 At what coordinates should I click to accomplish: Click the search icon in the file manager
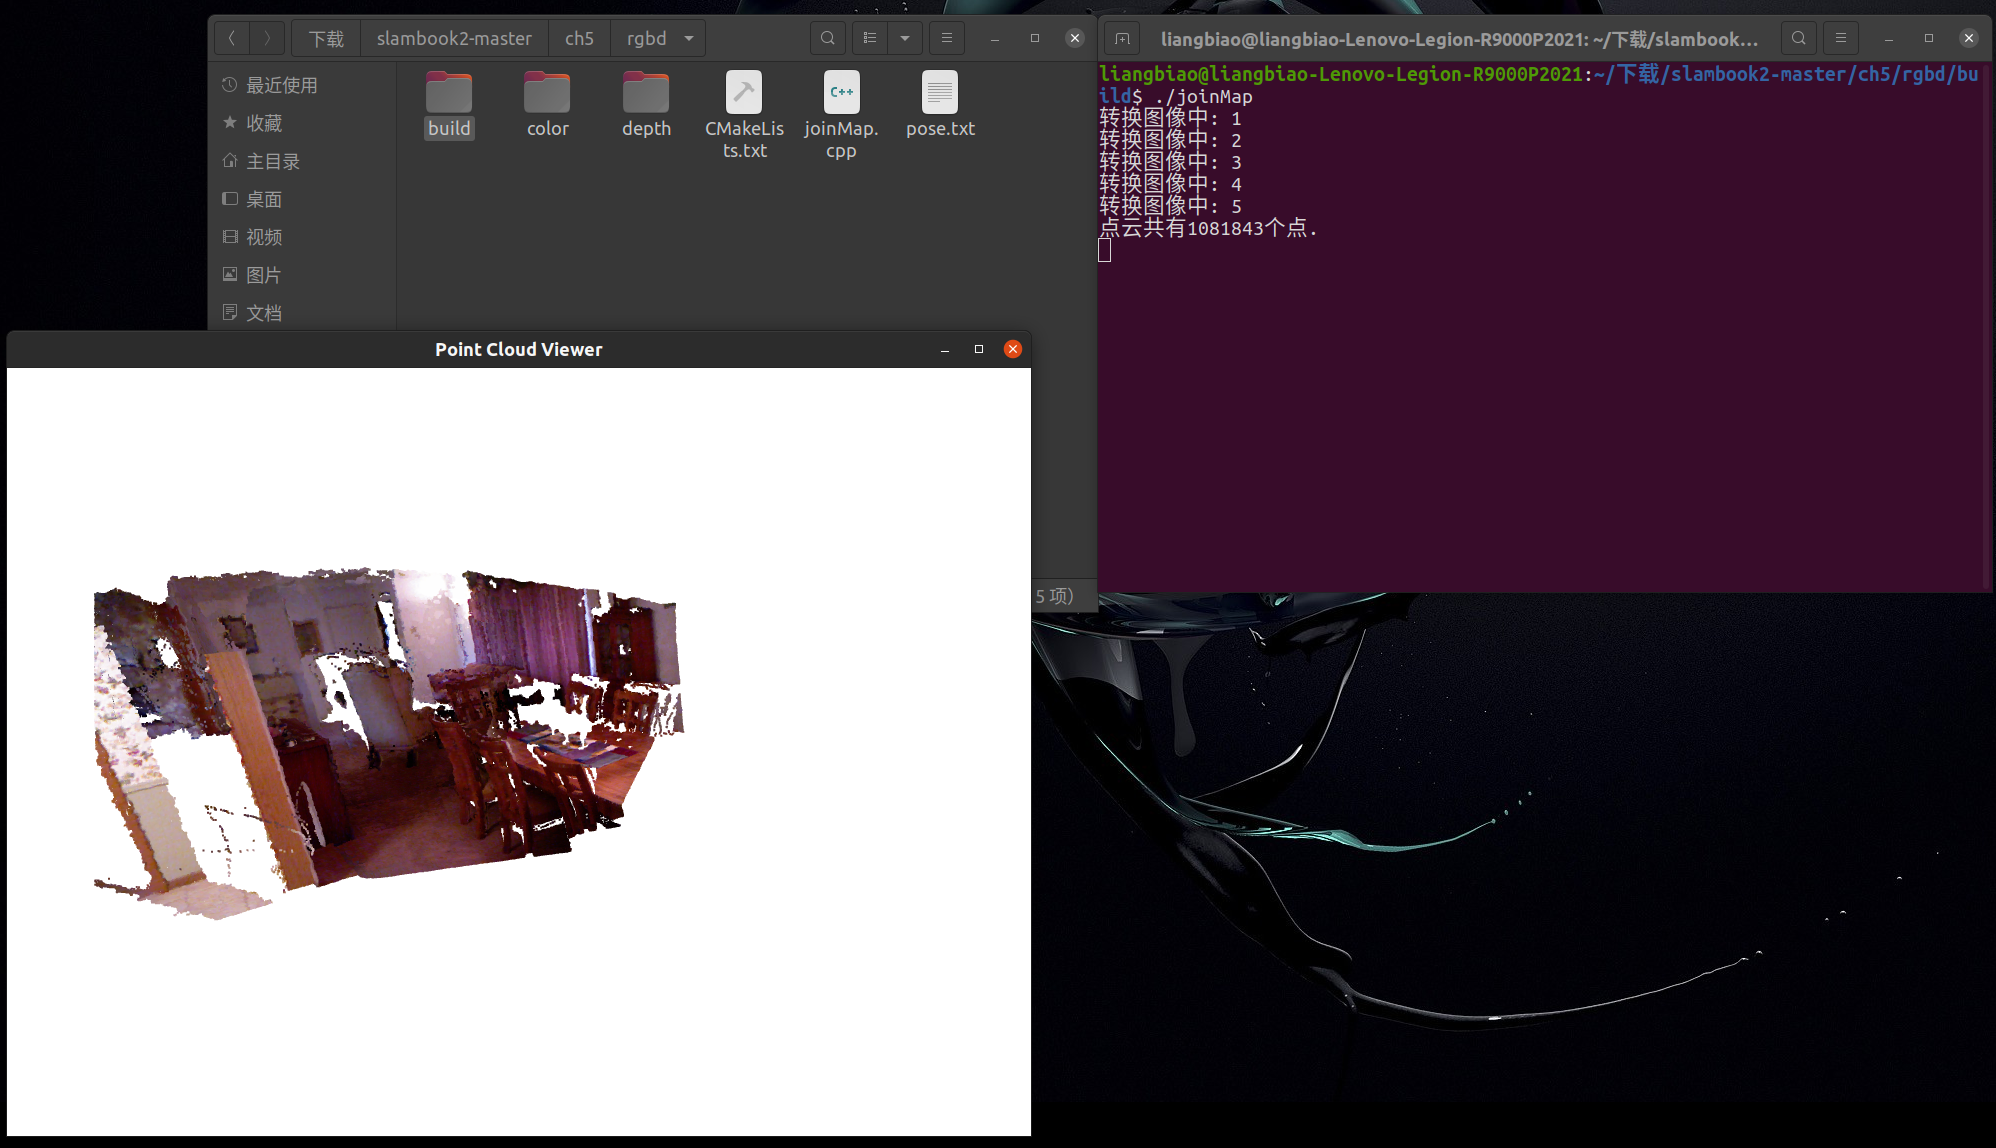pos(827,37)
